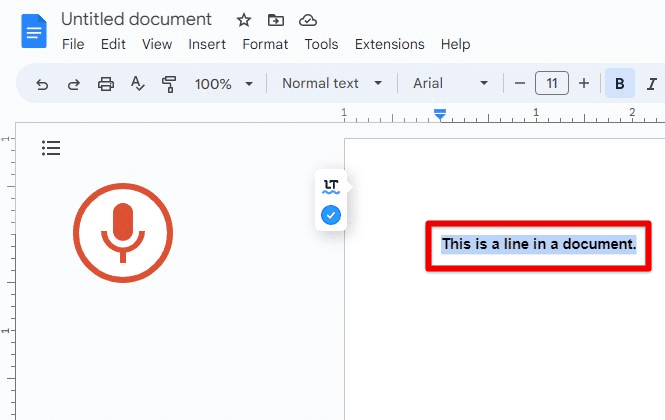Start voice typing with microphone button
The image size is (665, 420).
pyautogui.click(x=123, y=232)
